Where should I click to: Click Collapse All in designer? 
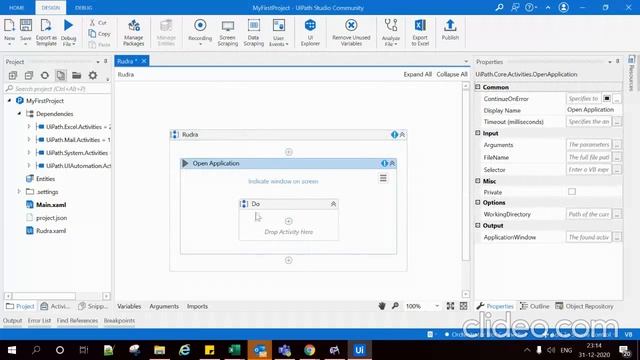click(x=452, y=74)
